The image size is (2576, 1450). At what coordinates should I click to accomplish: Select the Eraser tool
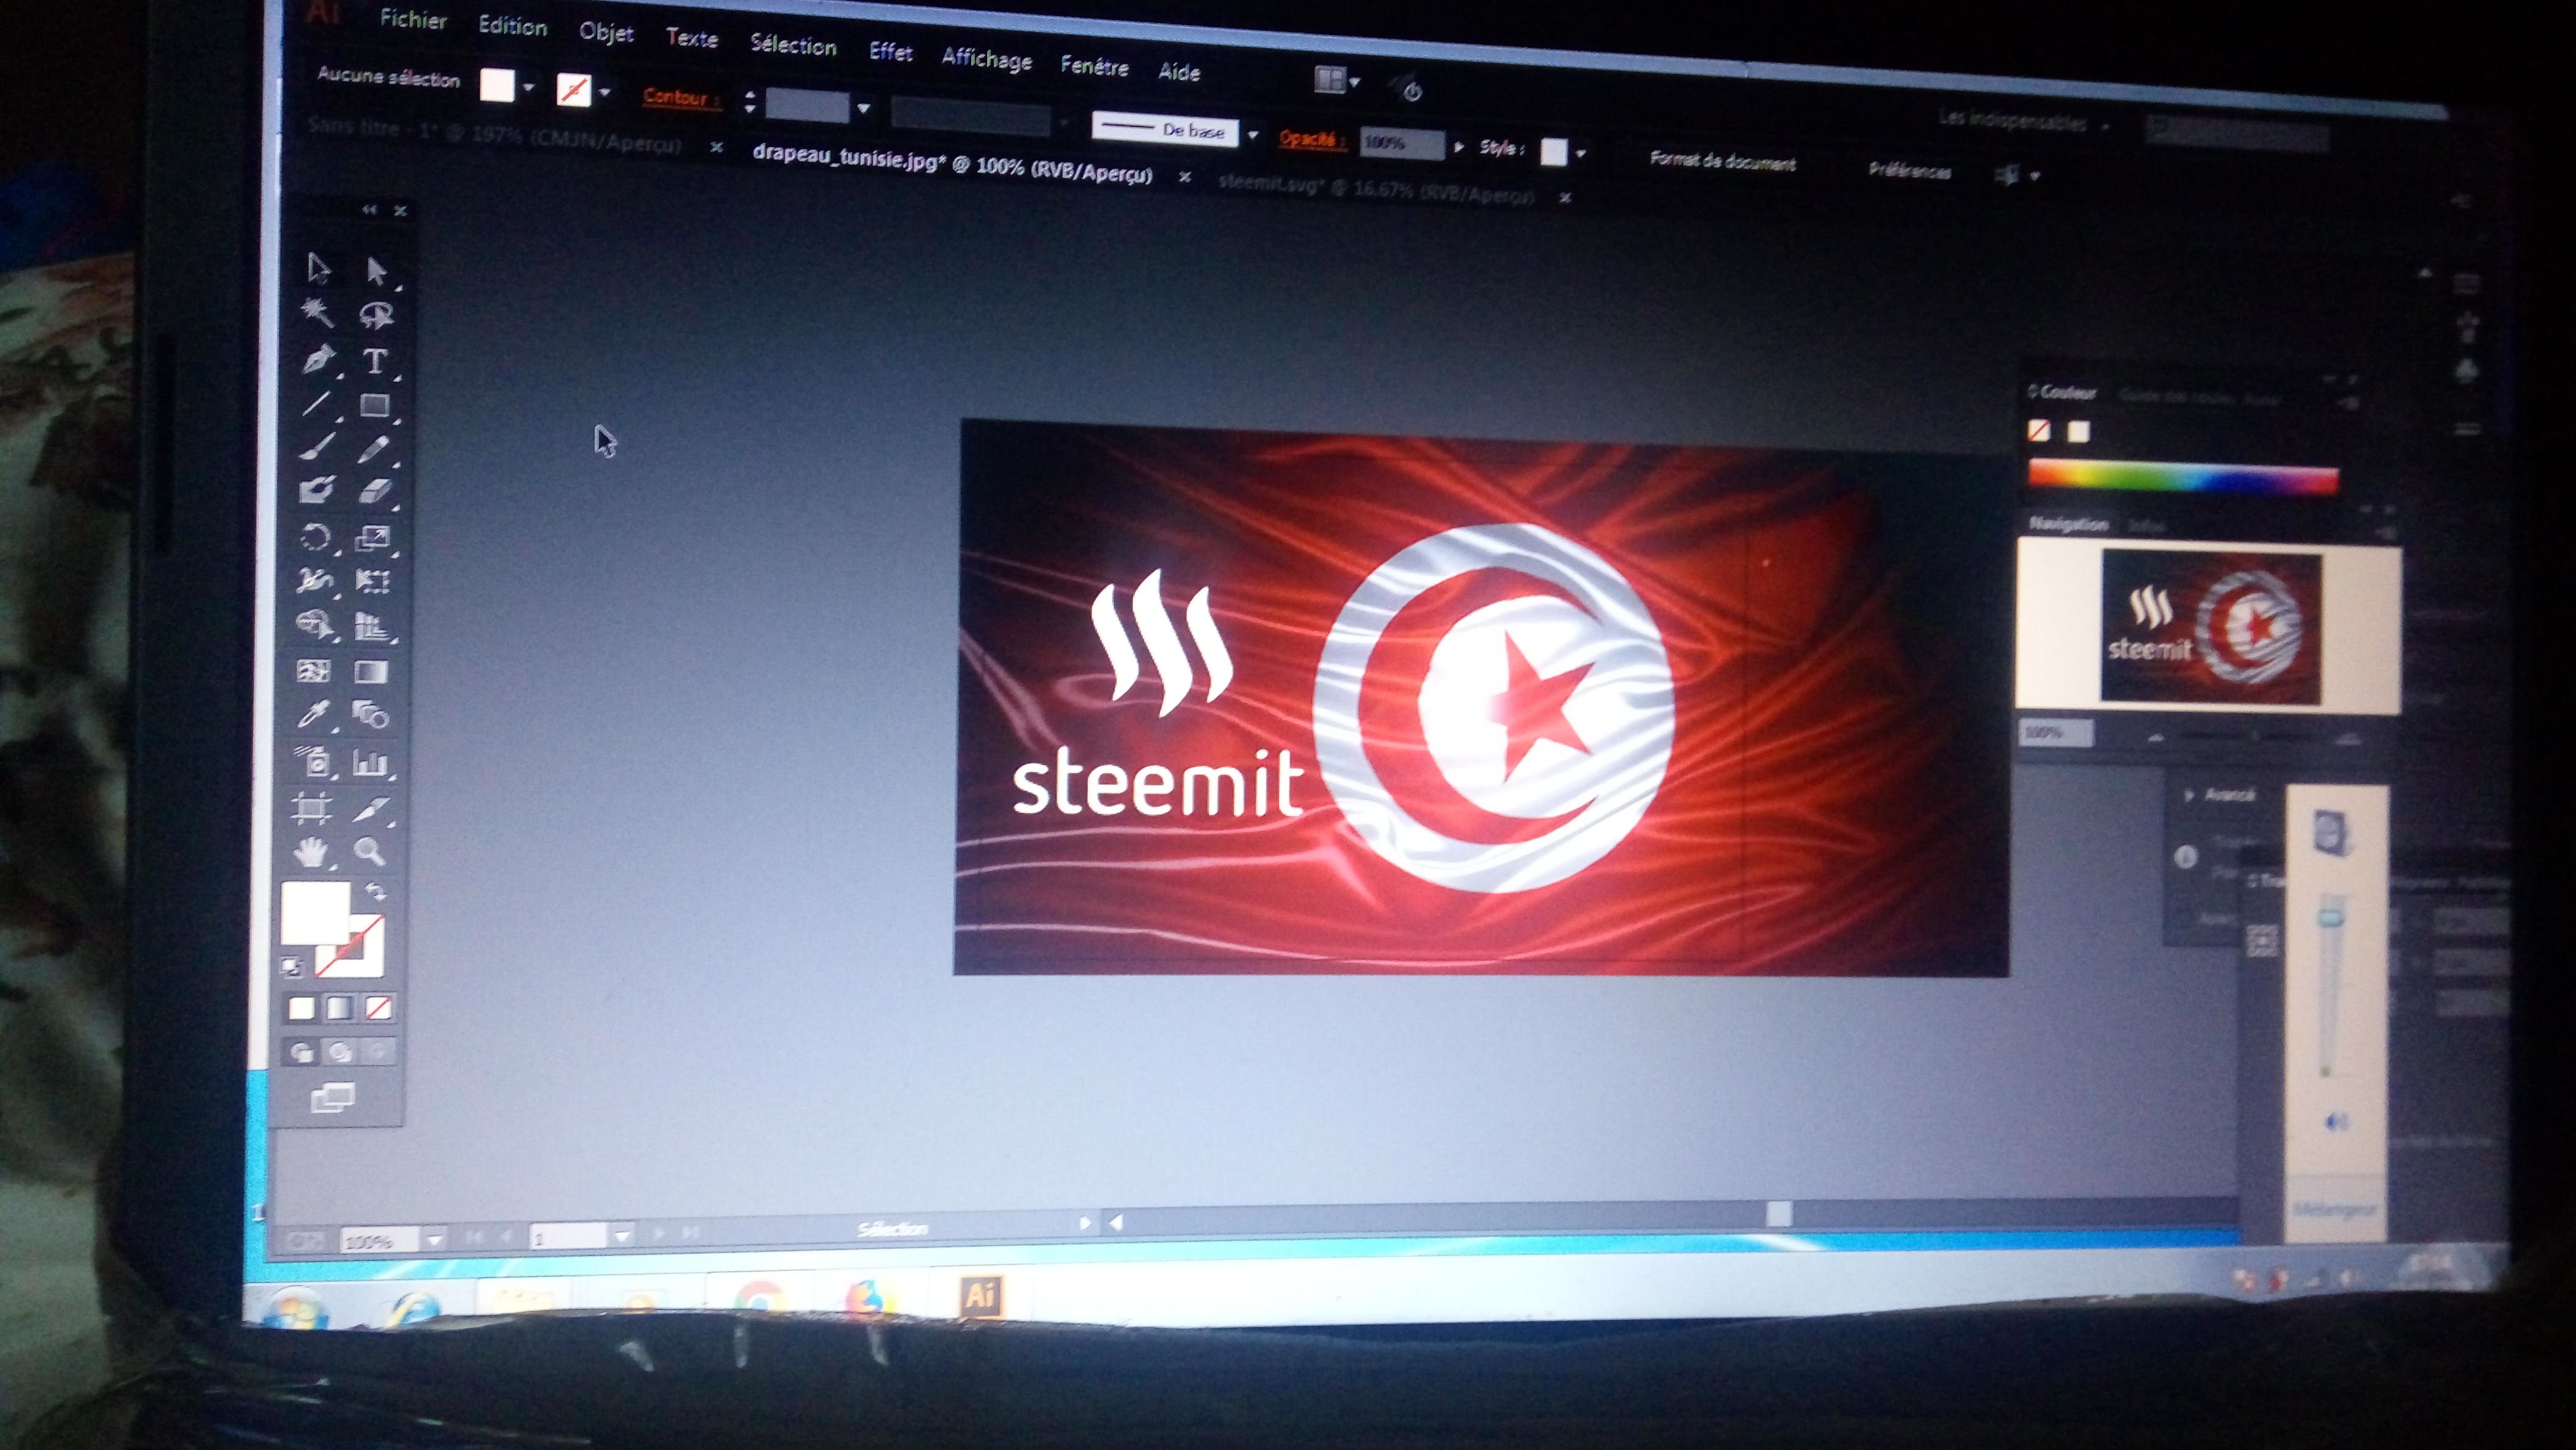(x=374, y=492)
